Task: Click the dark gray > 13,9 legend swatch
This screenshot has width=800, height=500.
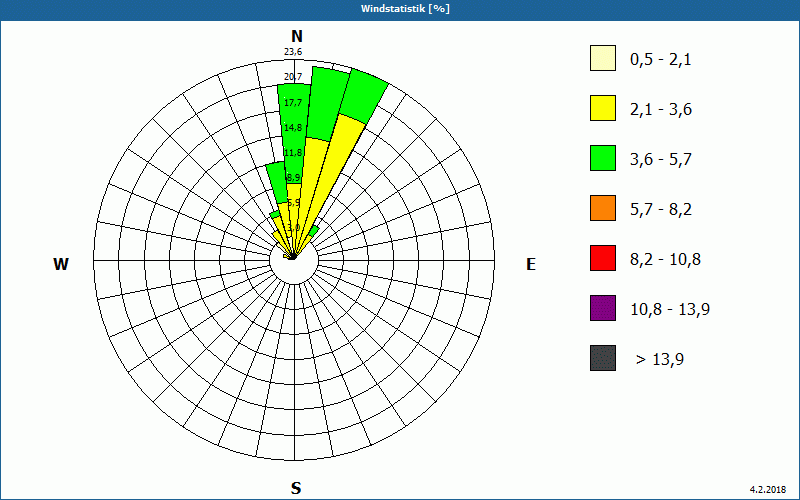Action: [x=603, y=358]
